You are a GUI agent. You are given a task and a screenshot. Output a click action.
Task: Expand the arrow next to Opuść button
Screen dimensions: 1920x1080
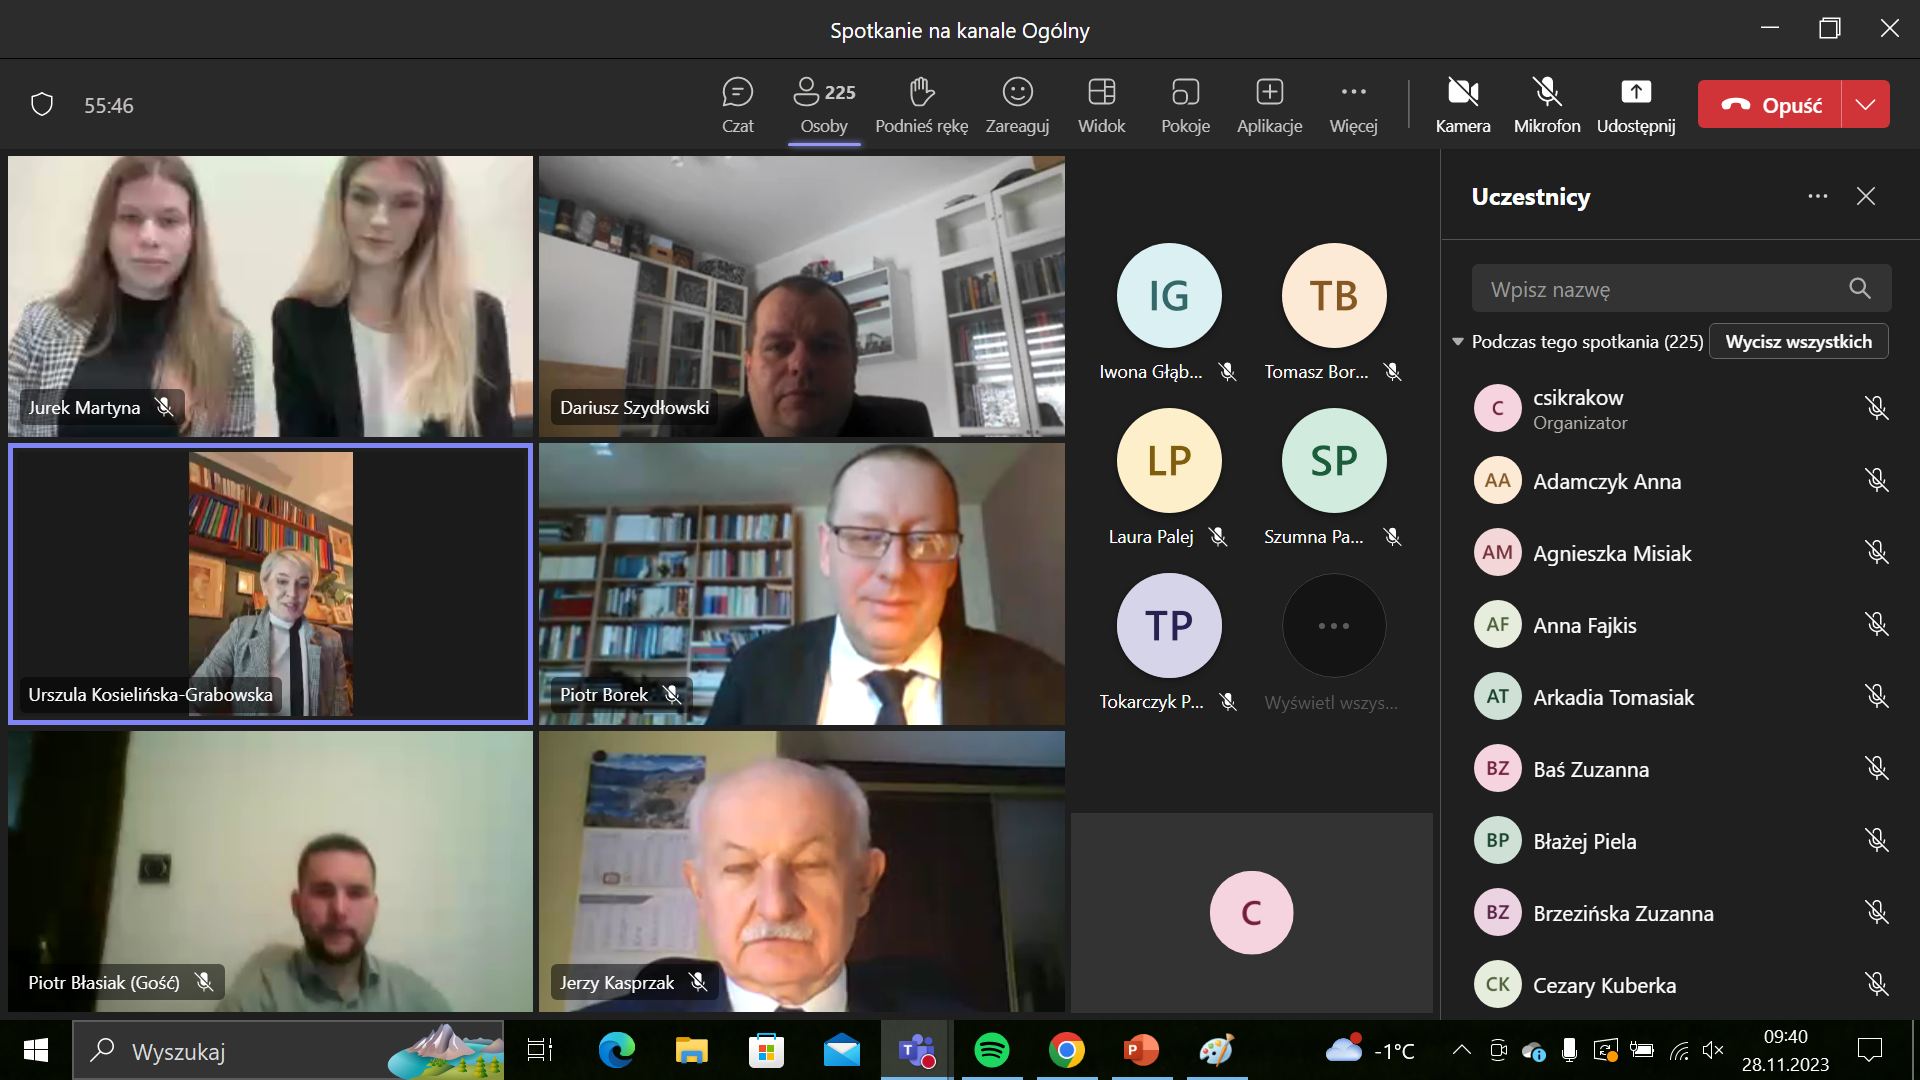tap(1866, 105)
